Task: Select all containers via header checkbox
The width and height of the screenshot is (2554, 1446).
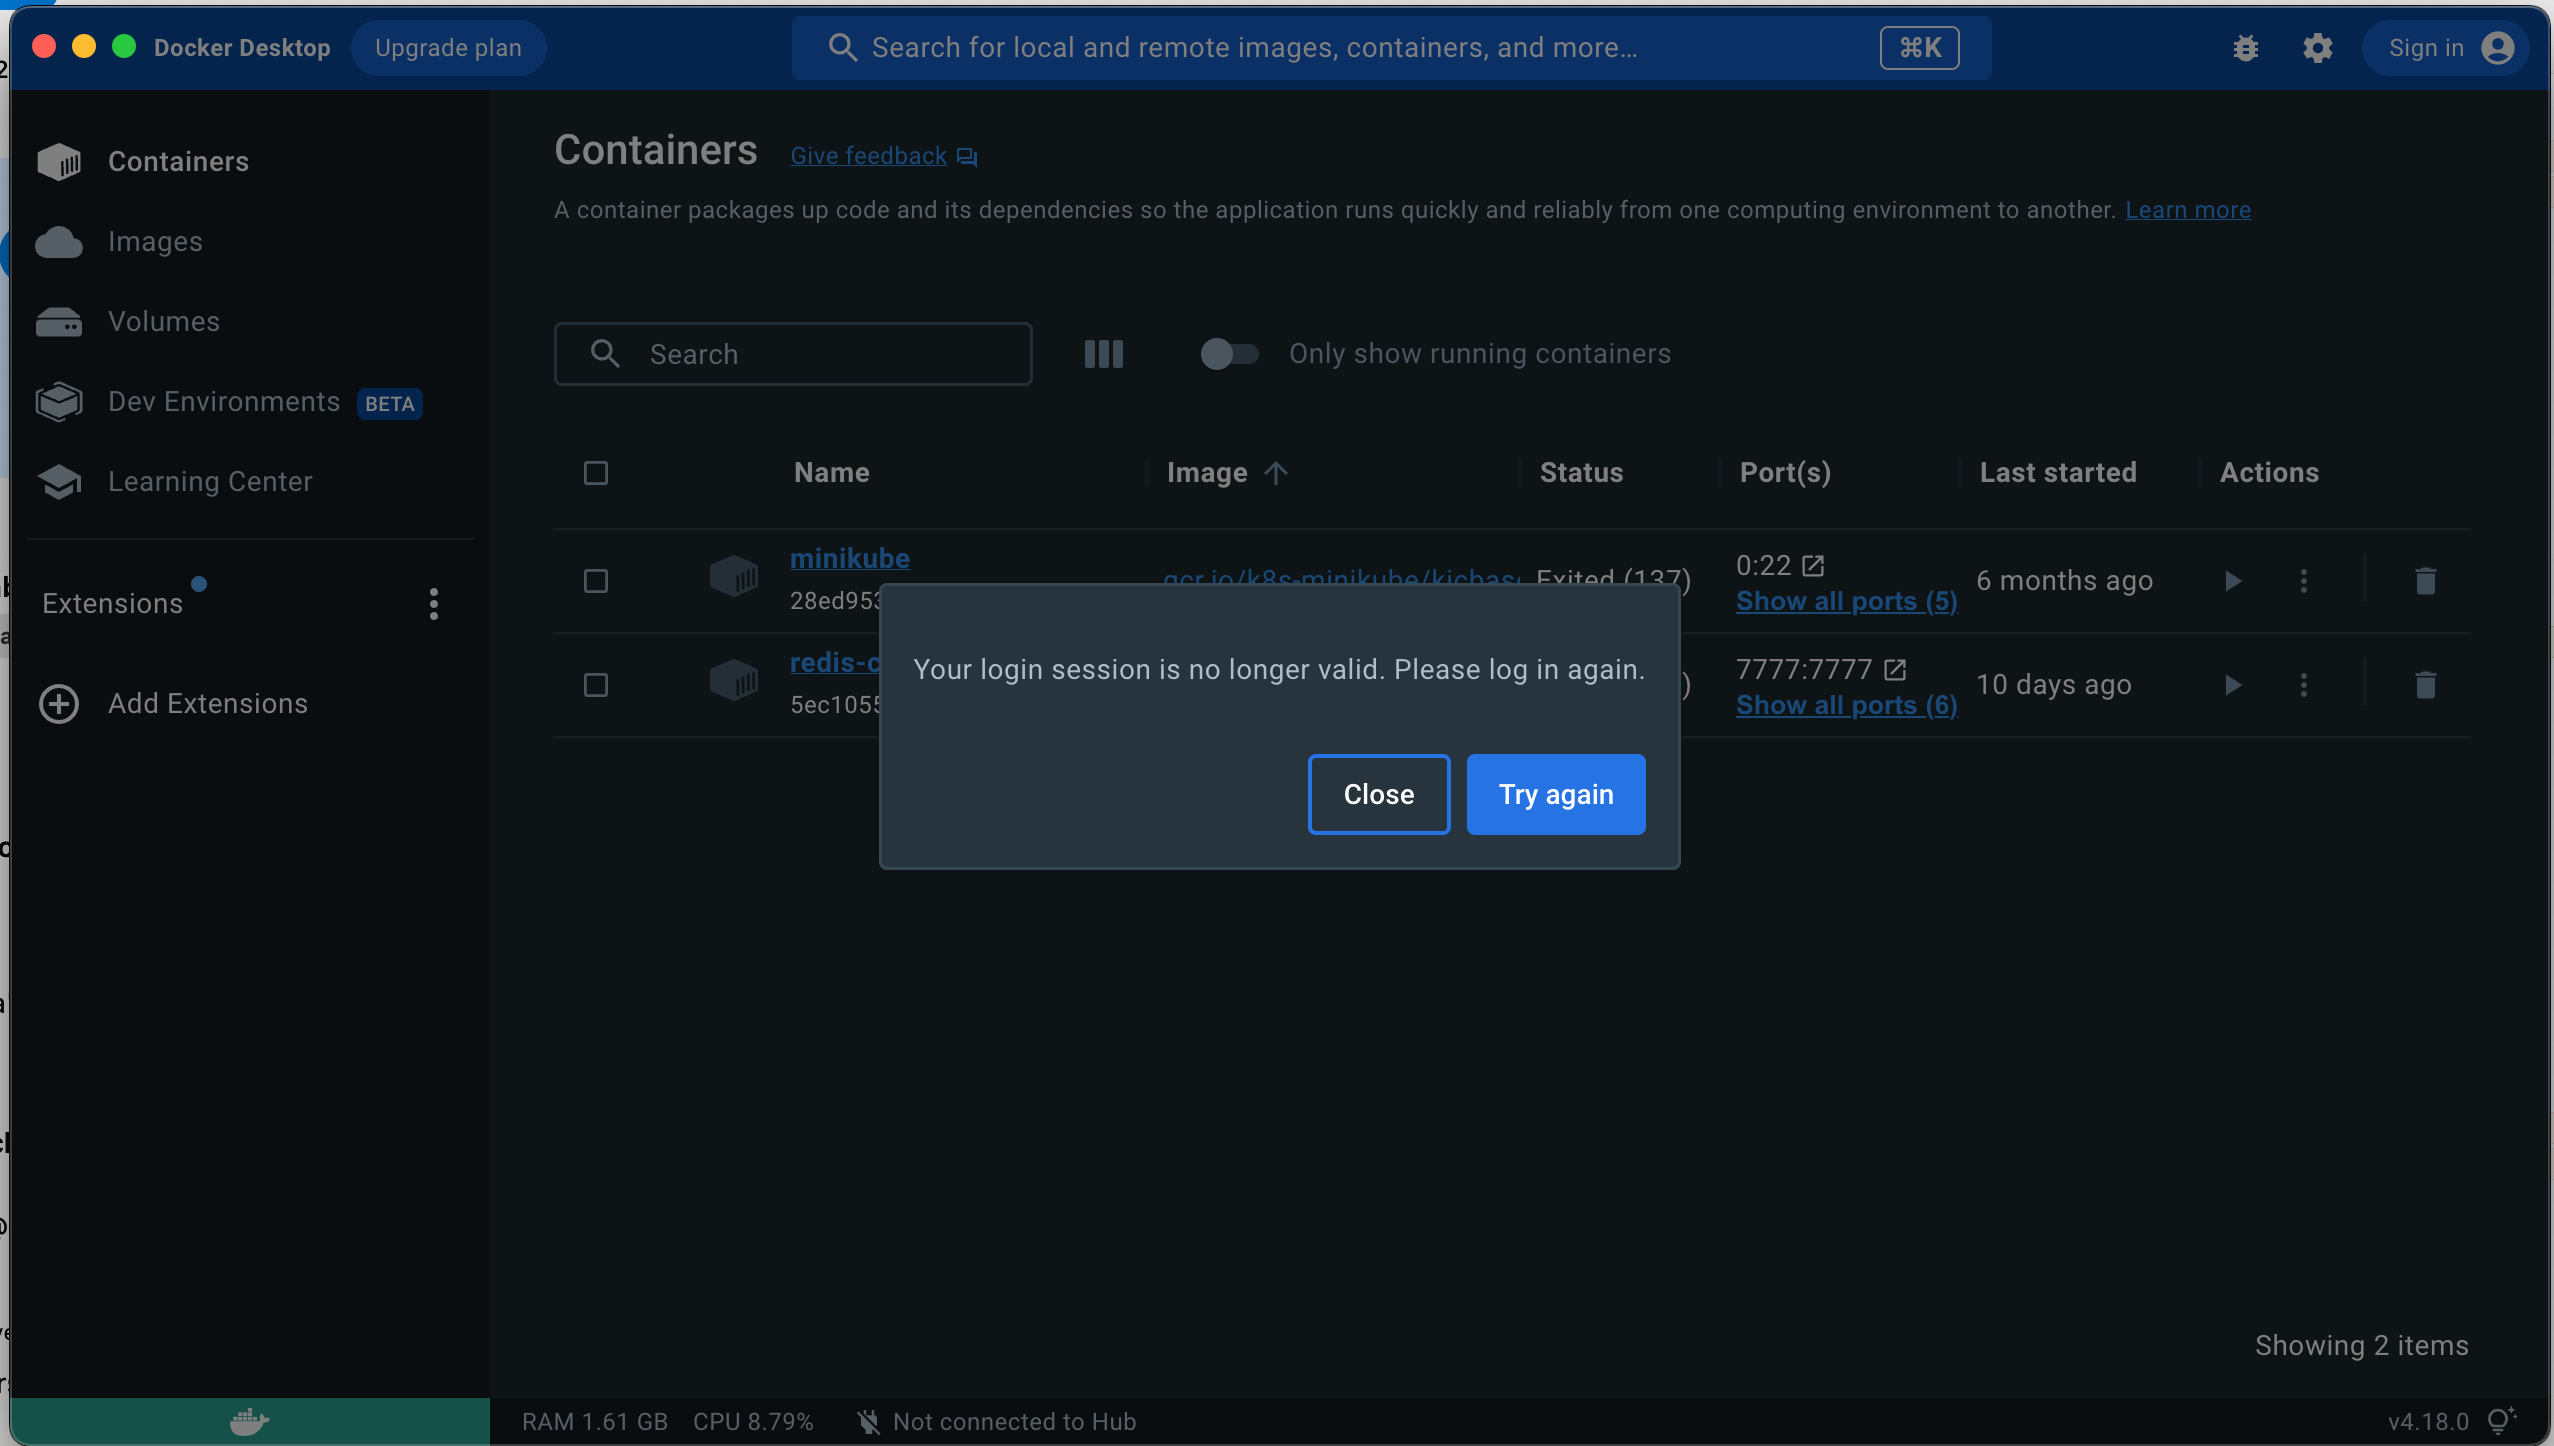Action: tap(595, 472)
